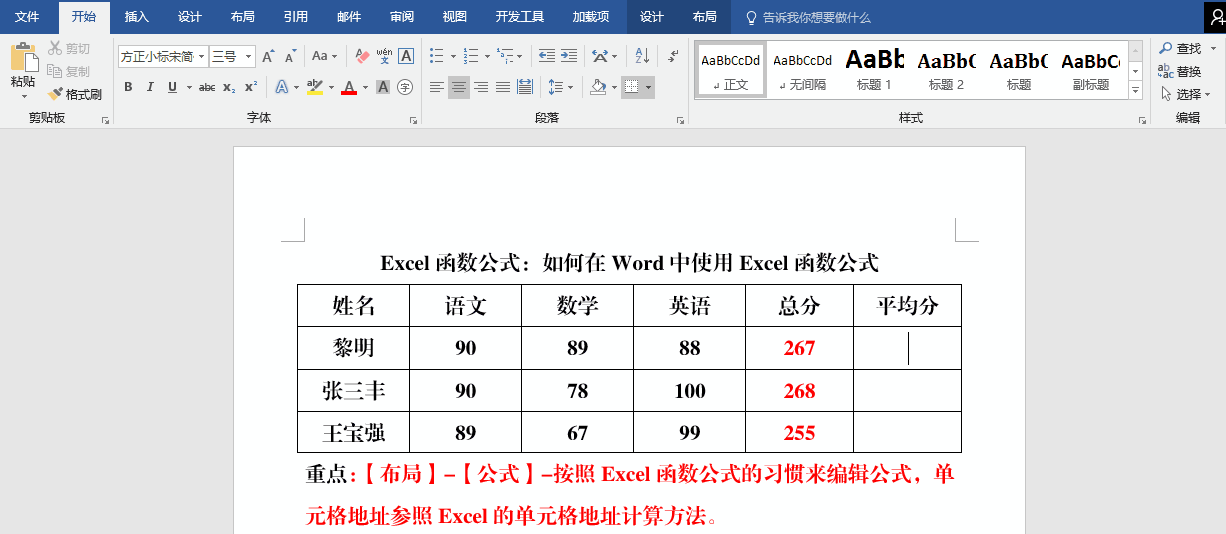Viewport: 1226px width, 534px height.
Task: Expand the styles gallery more arrow
Action: [1135, 91]
